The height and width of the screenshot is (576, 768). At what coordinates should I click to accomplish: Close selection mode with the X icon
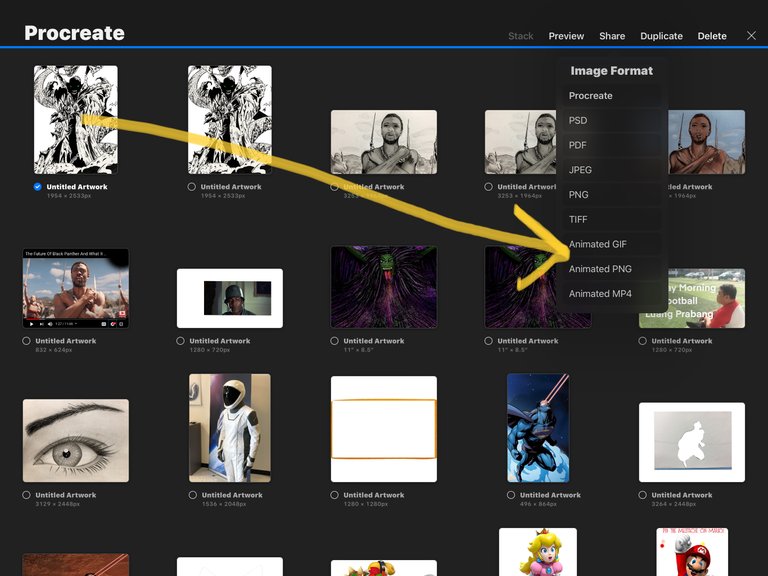[751, 36]
